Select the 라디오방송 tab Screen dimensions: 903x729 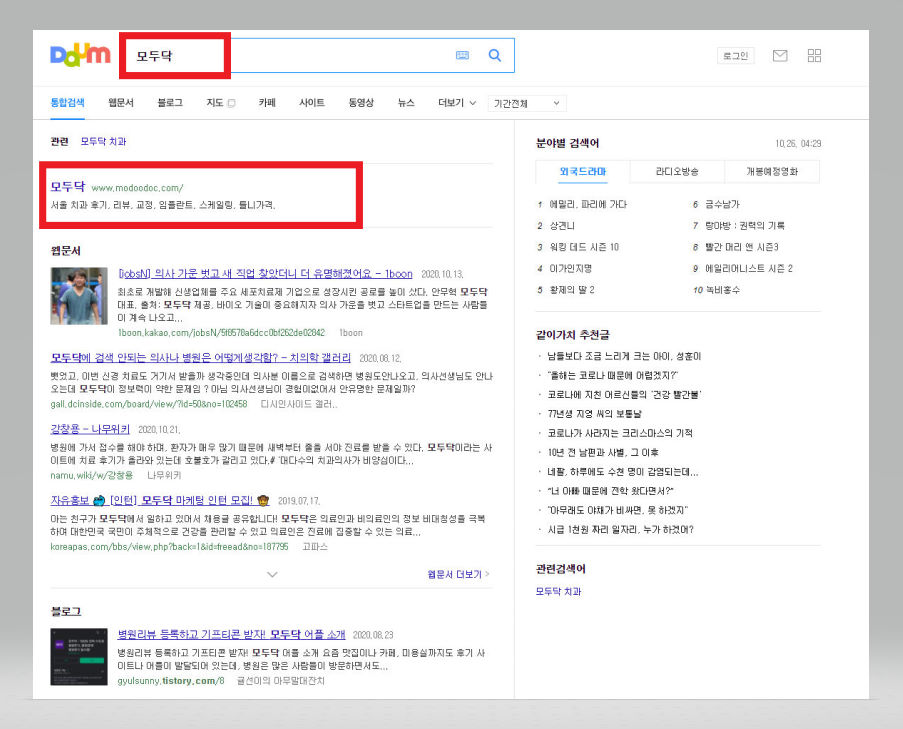(677, 172)
